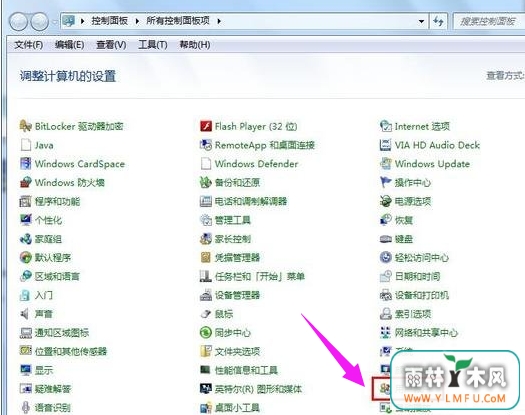Click the 声音 speaker icon
Screen dimensions: 525x415
[x=25, y=314]
